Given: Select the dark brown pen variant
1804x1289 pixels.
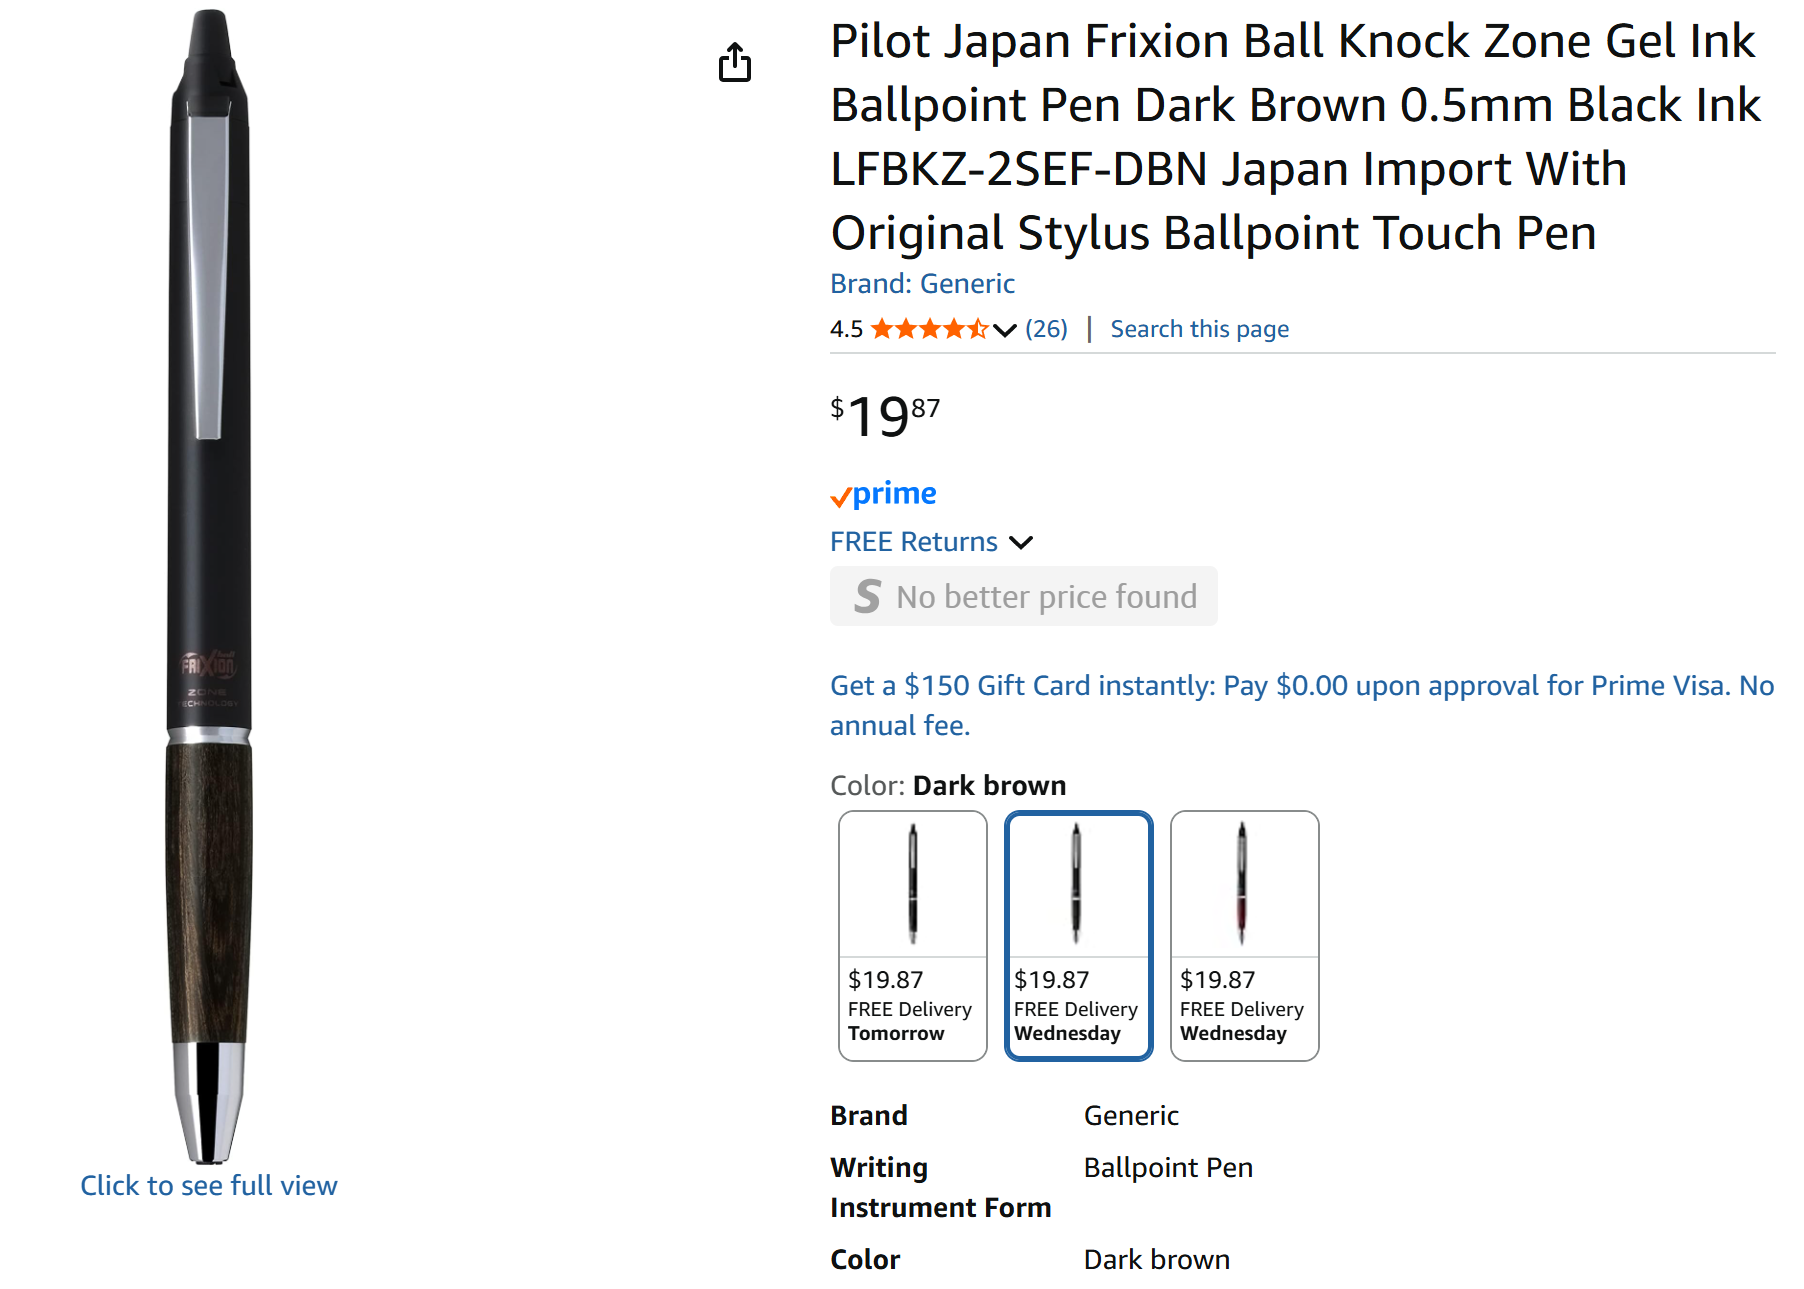Looking at the screenshot, I should [1079, 935].
